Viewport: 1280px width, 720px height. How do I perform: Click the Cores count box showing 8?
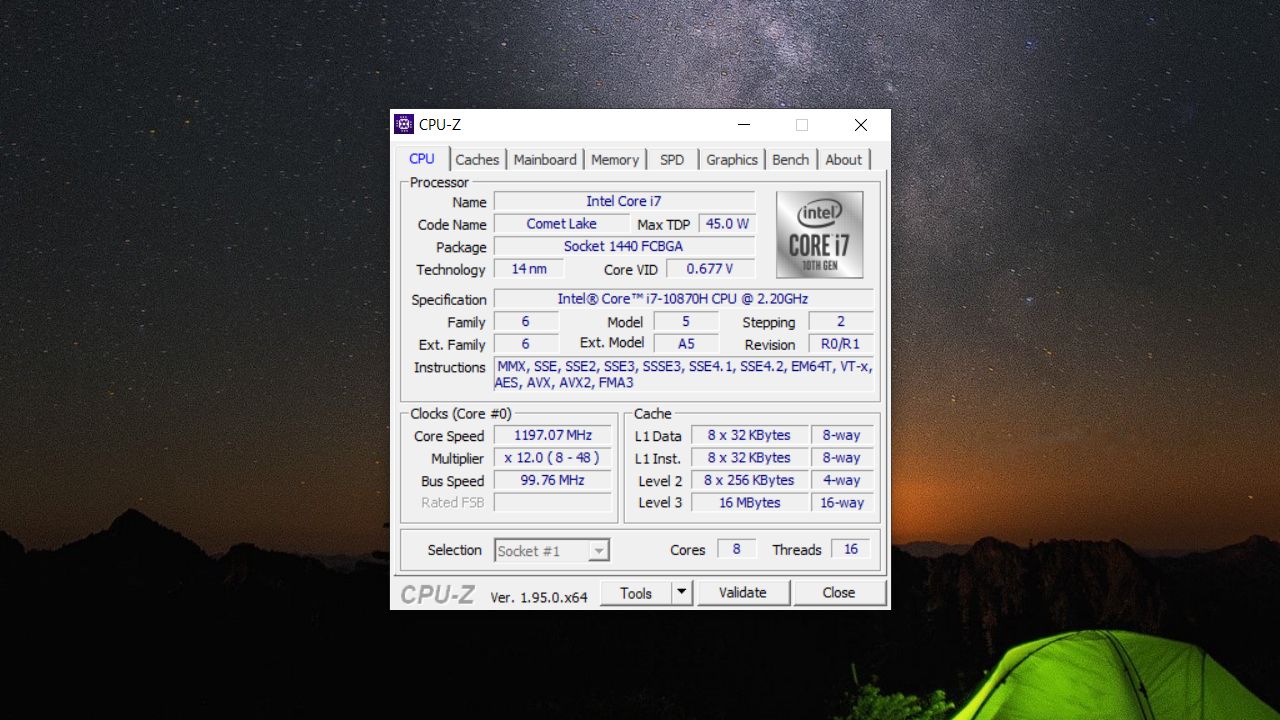[736, 548]
